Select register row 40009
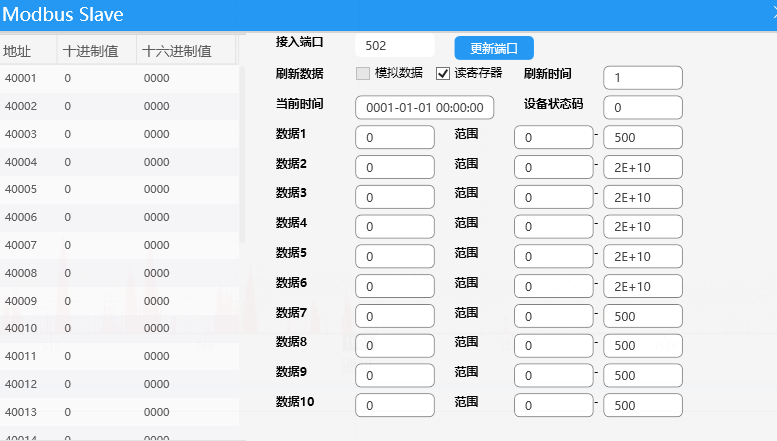Viewport: 777px width, 441px height. coord(119,301)
